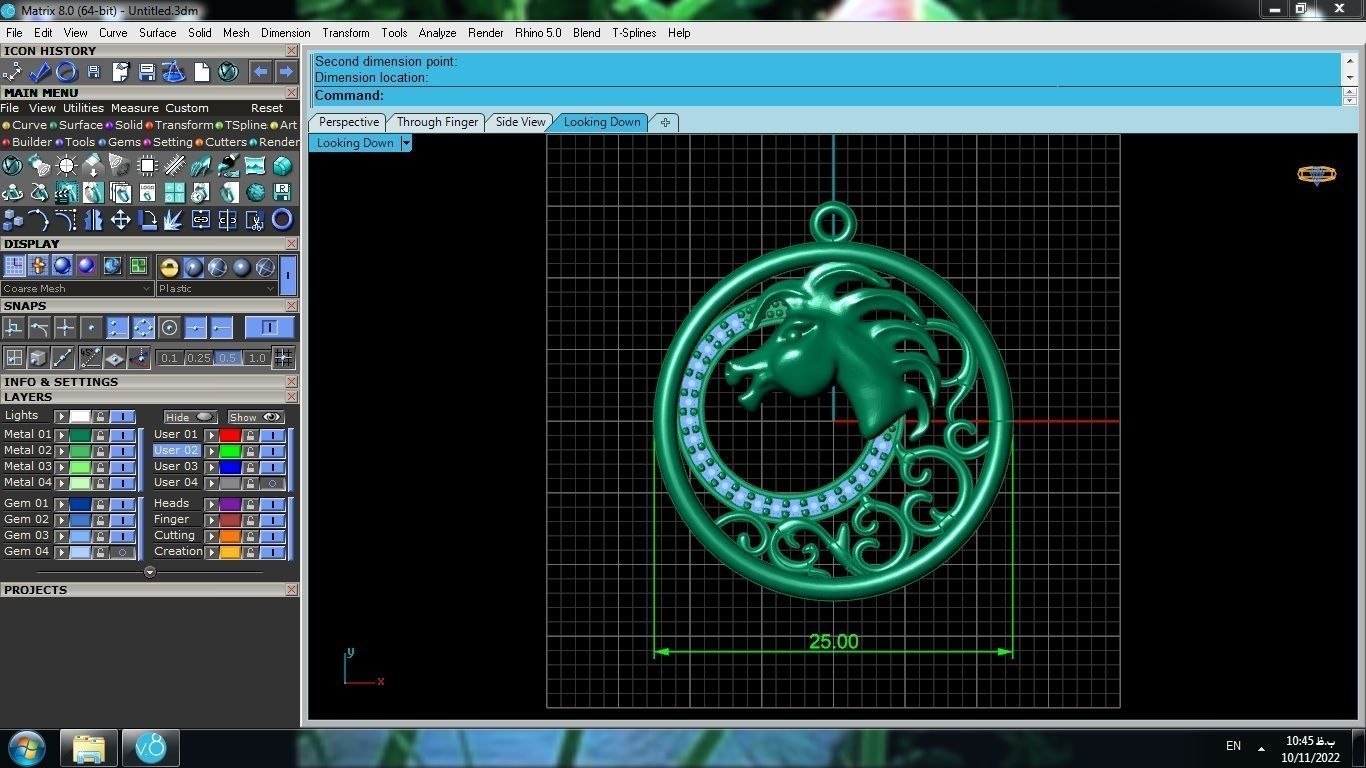Select the 0.25 grid snap spacing
Screen dimensions: 1366x768
coord(198,358)
